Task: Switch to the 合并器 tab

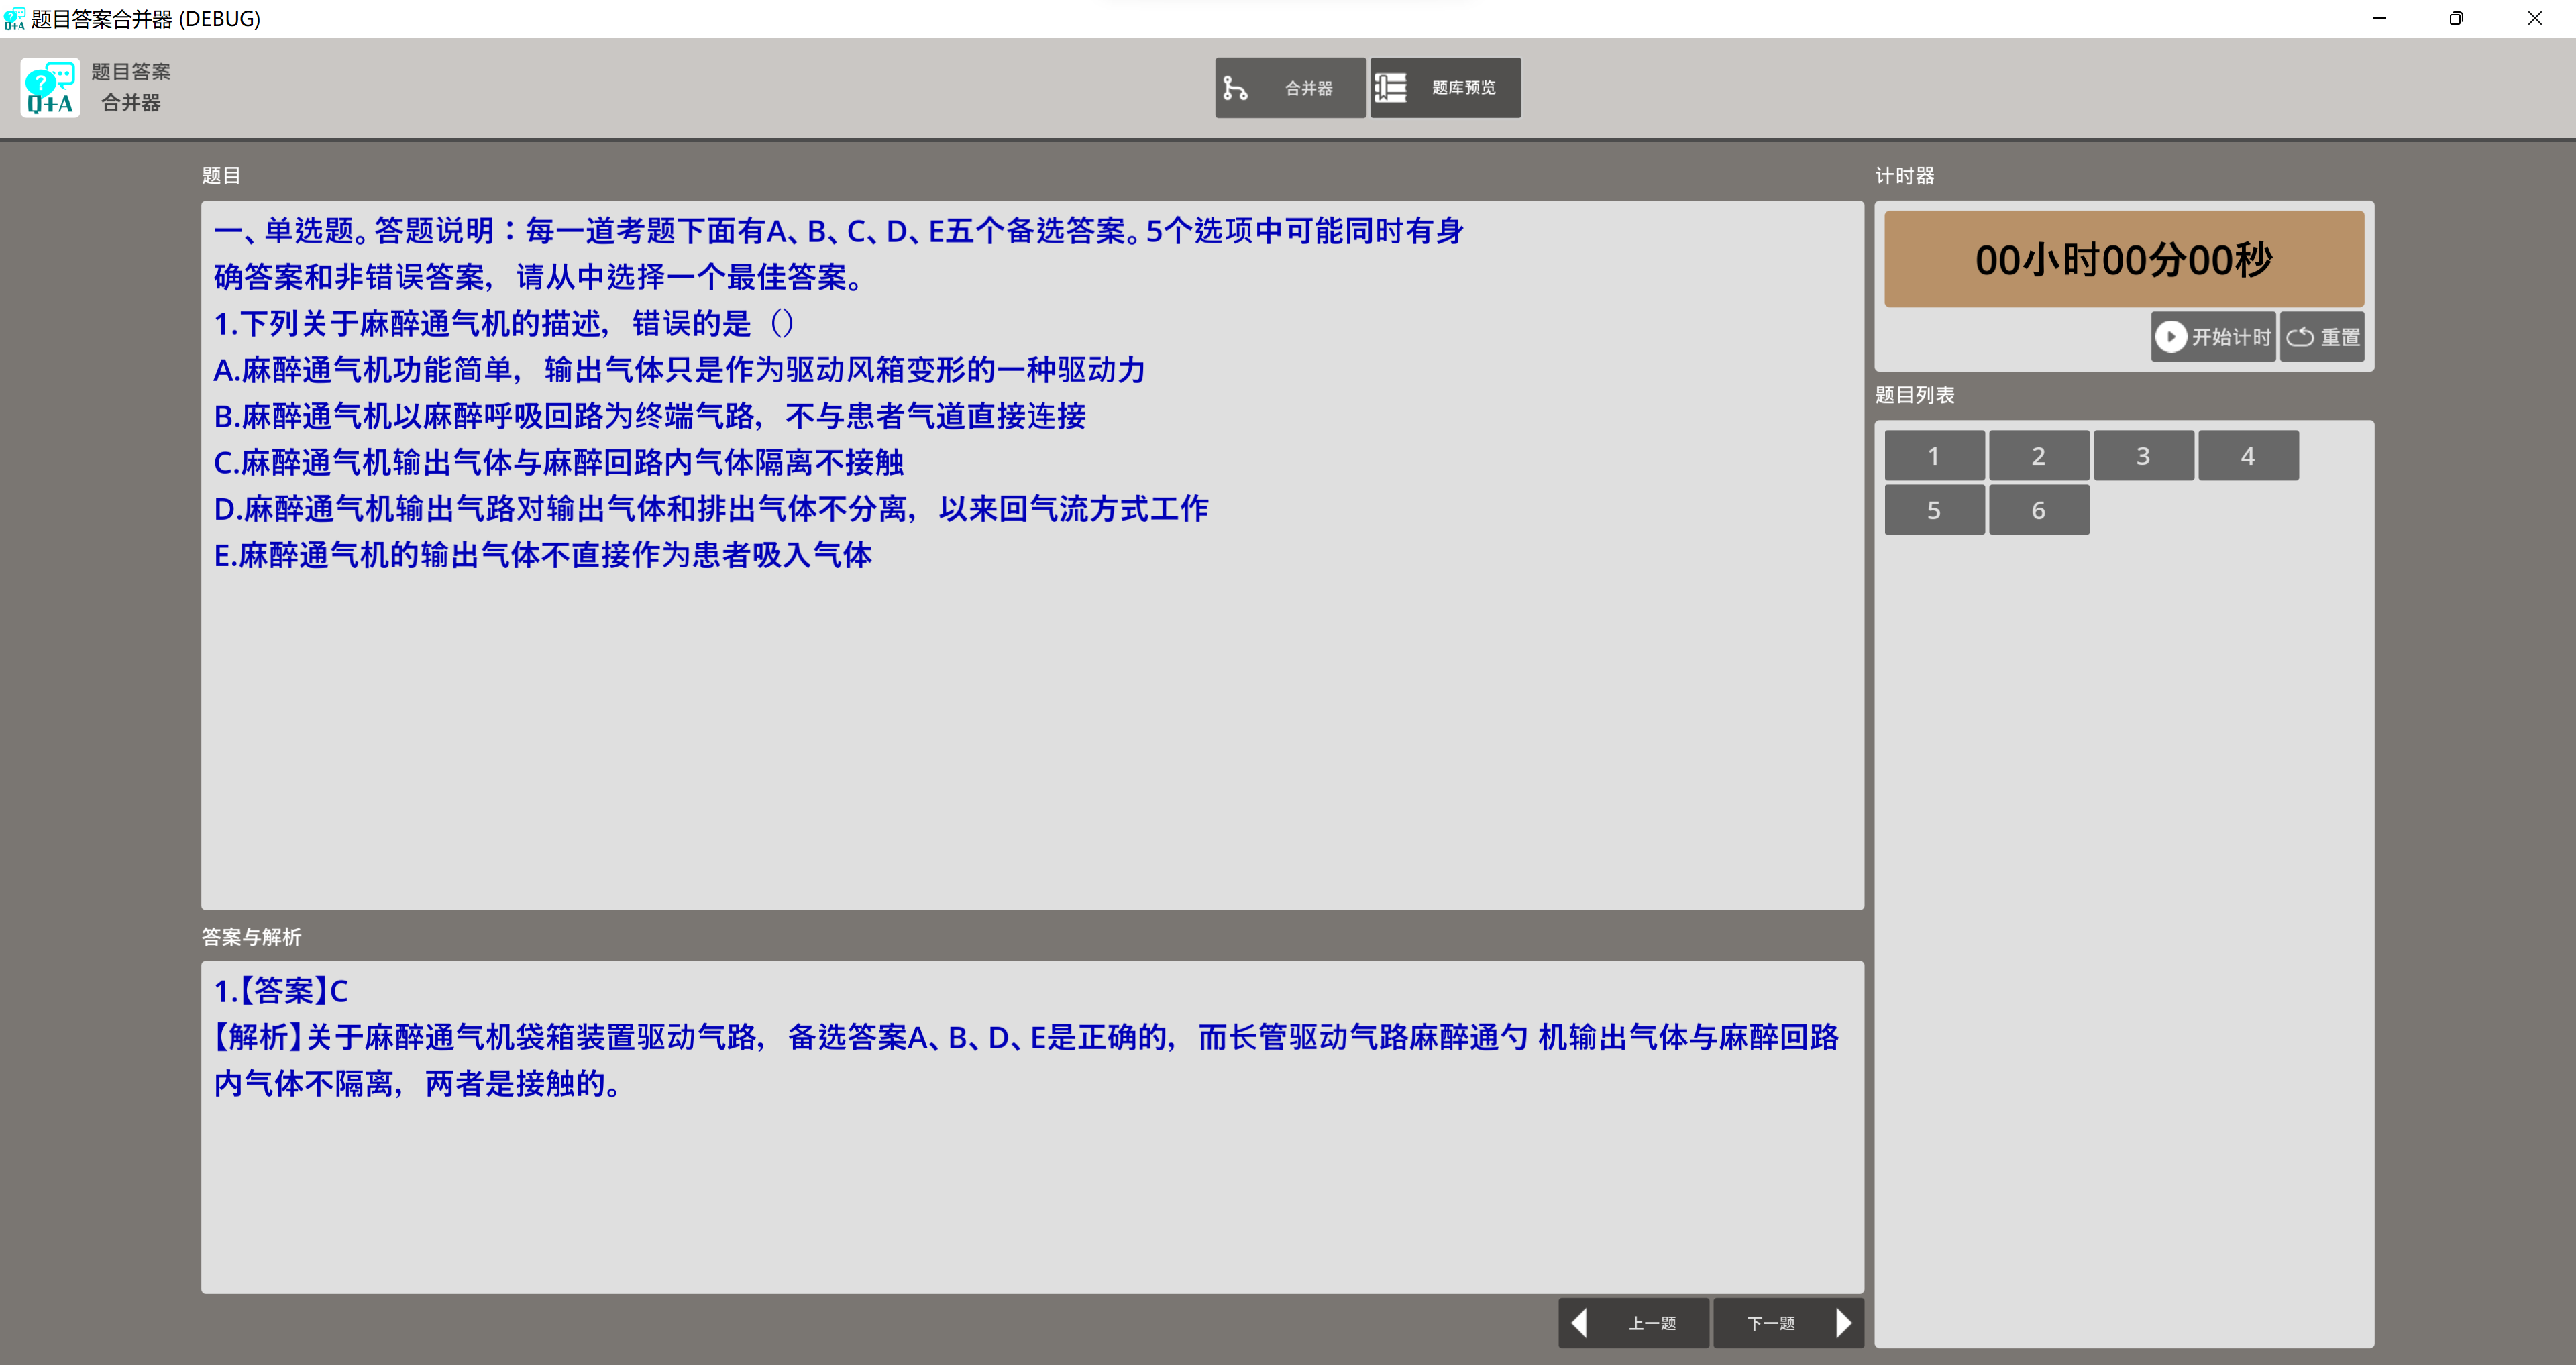Action: [x=1290, y=88]
